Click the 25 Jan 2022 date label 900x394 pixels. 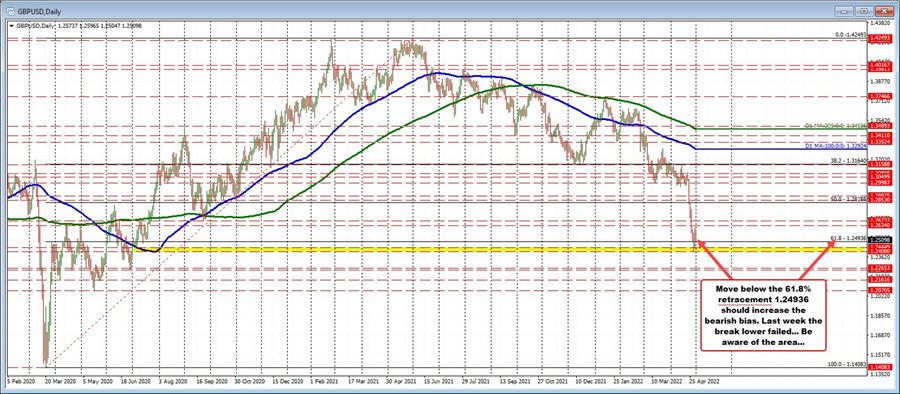point(628,381)
